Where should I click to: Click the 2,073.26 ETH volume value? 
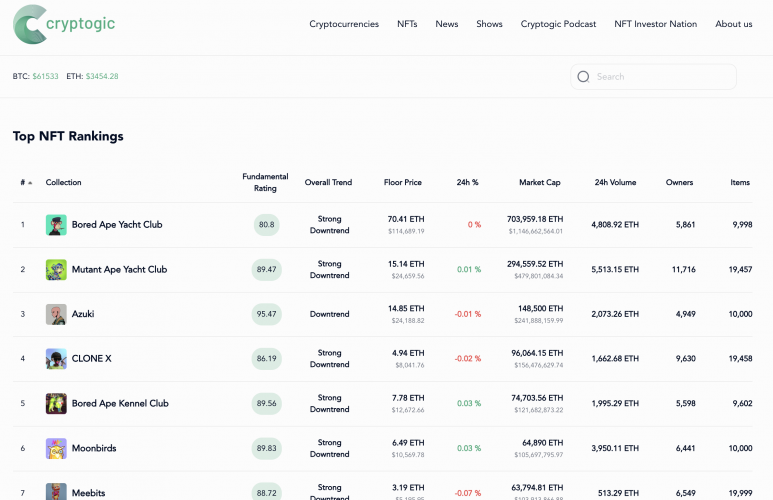pyautogui.click(x=615, y=314)
